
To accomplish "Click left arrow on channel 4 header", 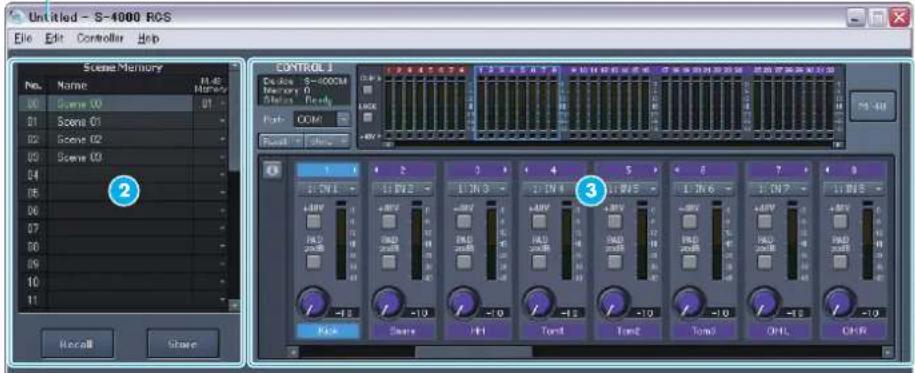I will tap(527, 171).
